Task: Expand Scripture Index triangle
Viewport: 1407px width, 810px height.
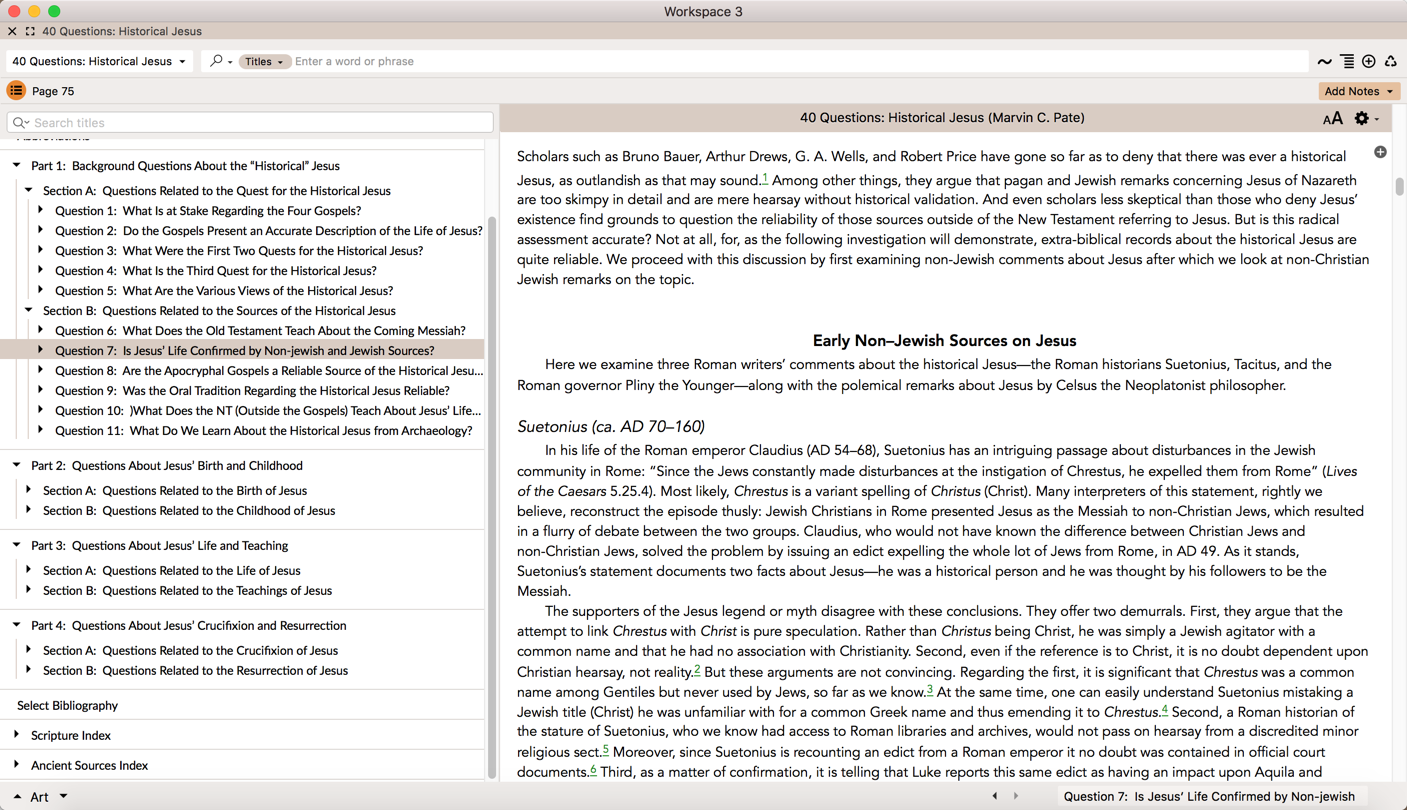Action: (x=17, y=736)
